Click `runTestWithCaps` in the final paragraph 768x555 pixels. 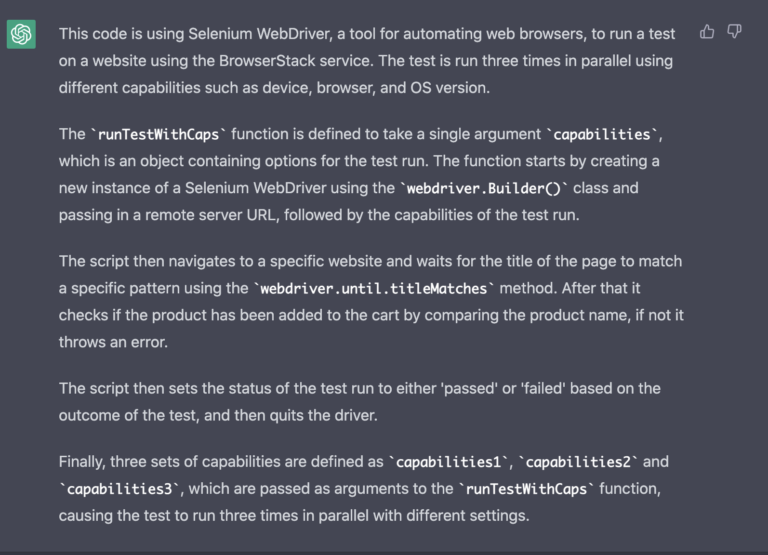[526, 489]
